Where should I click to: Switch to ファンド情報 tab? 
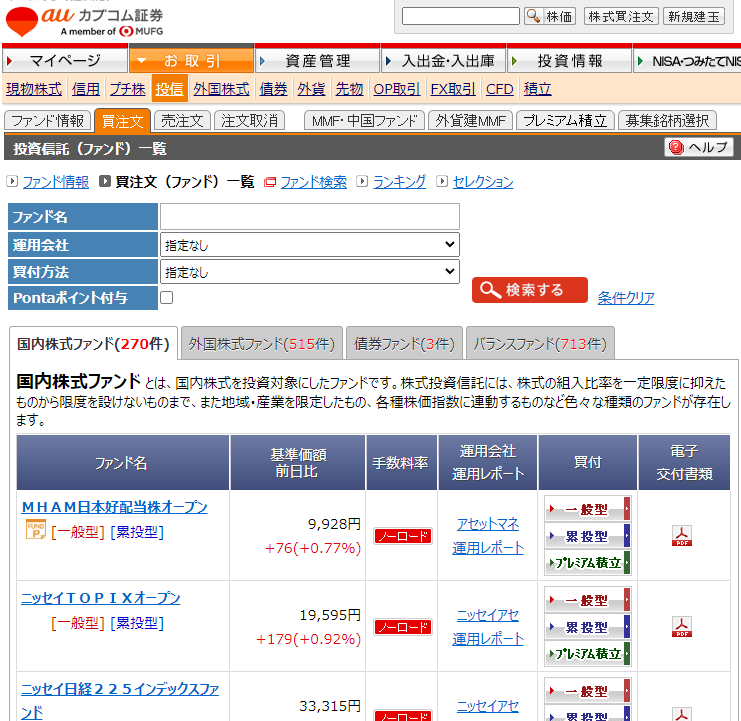click(47, 120)
